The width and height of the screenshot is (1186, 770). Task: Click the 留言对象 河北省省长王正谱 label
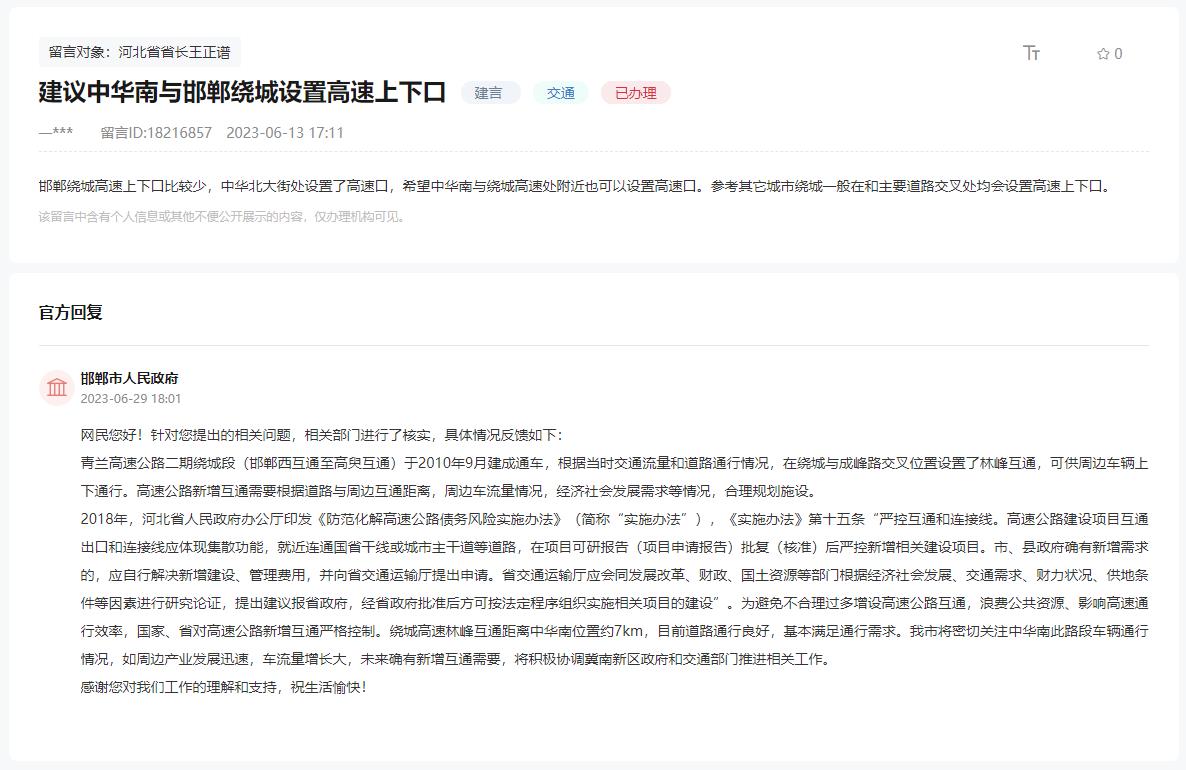point(139,52)
